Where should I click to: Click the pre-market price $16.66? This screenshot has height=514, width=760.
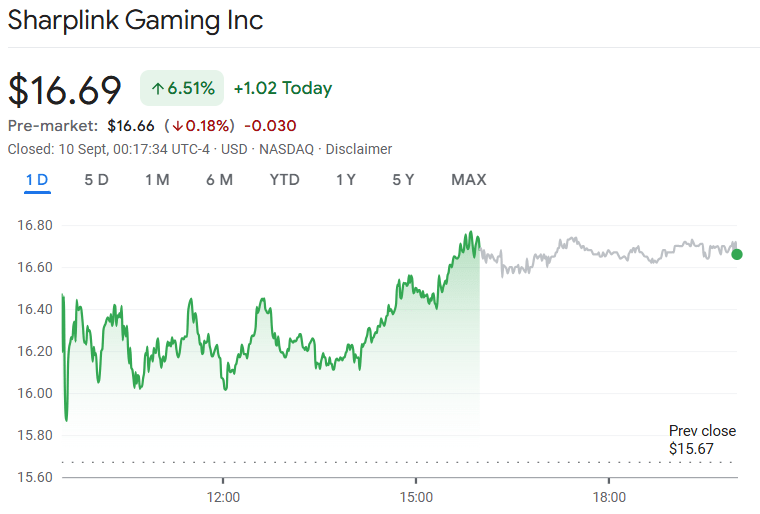point(131,125)
